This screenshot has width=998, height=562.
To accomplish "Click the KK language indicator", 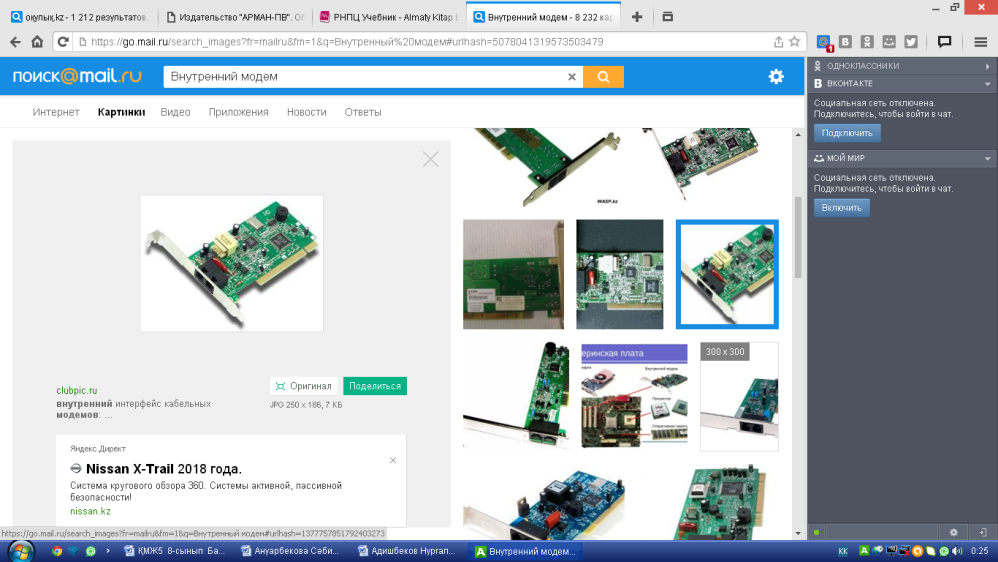I will coord(843,551).
